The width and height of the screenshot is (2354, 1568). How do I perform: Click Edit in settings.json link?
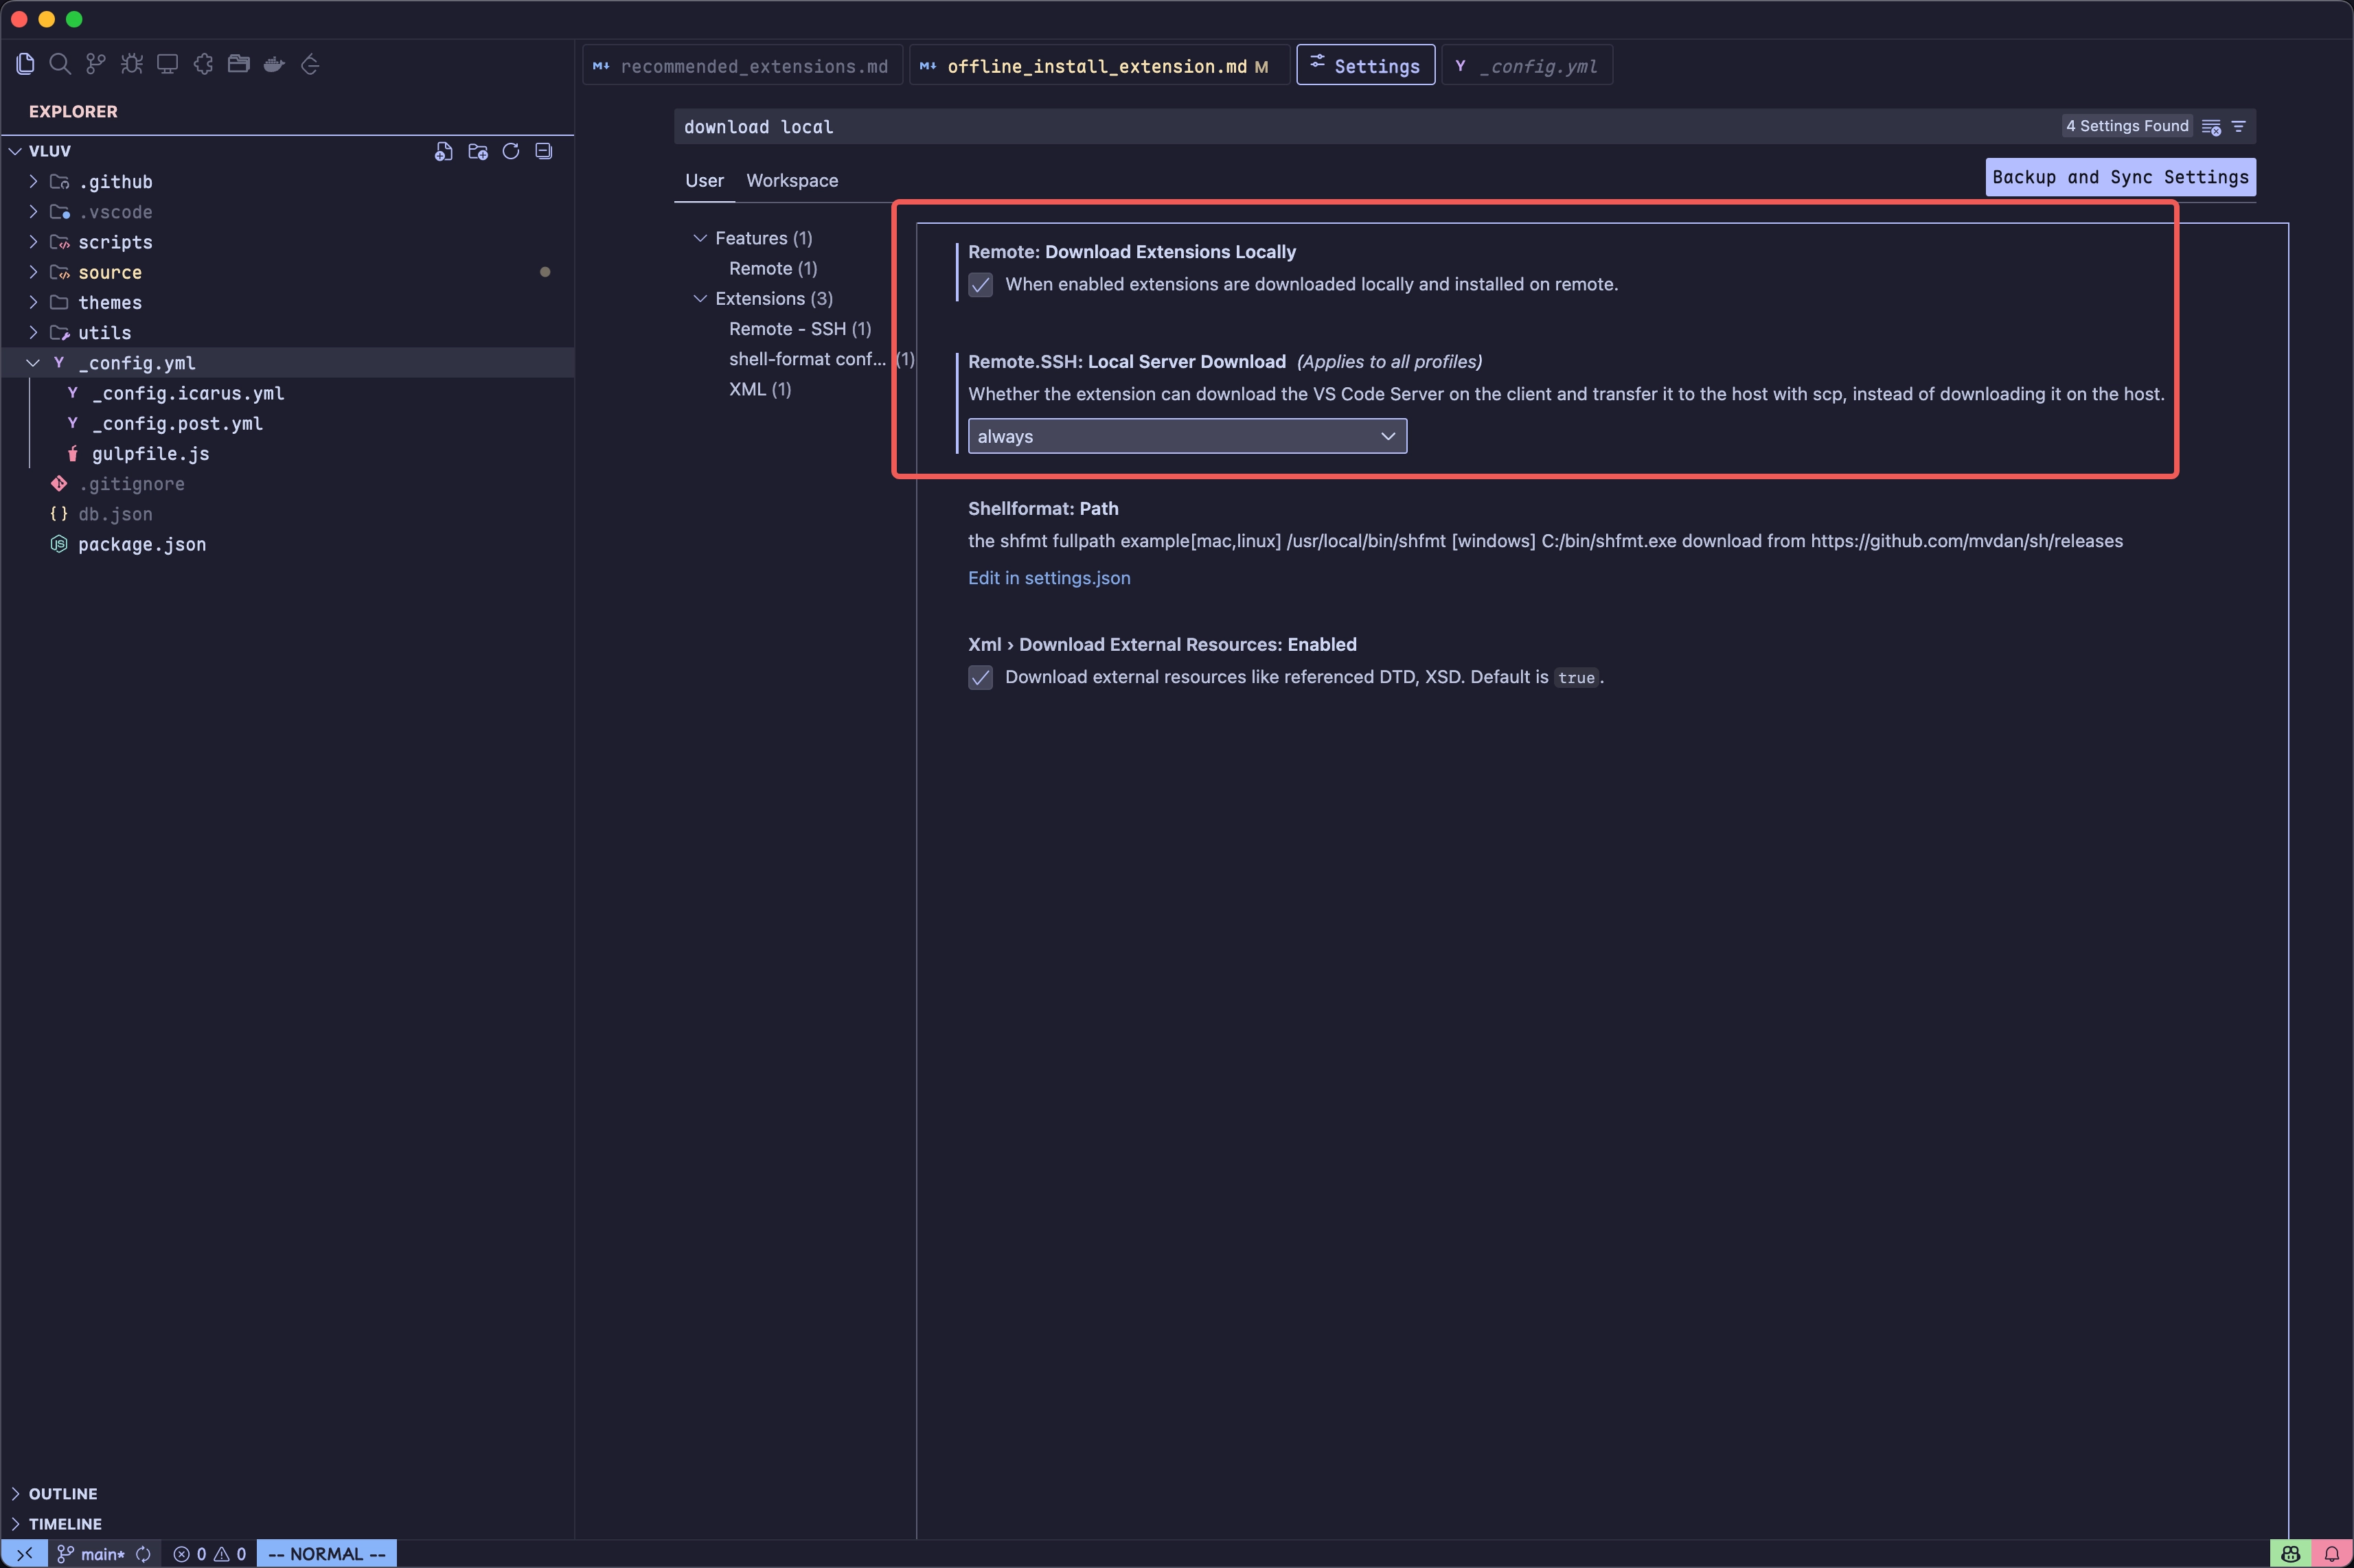pos(1049,578)
